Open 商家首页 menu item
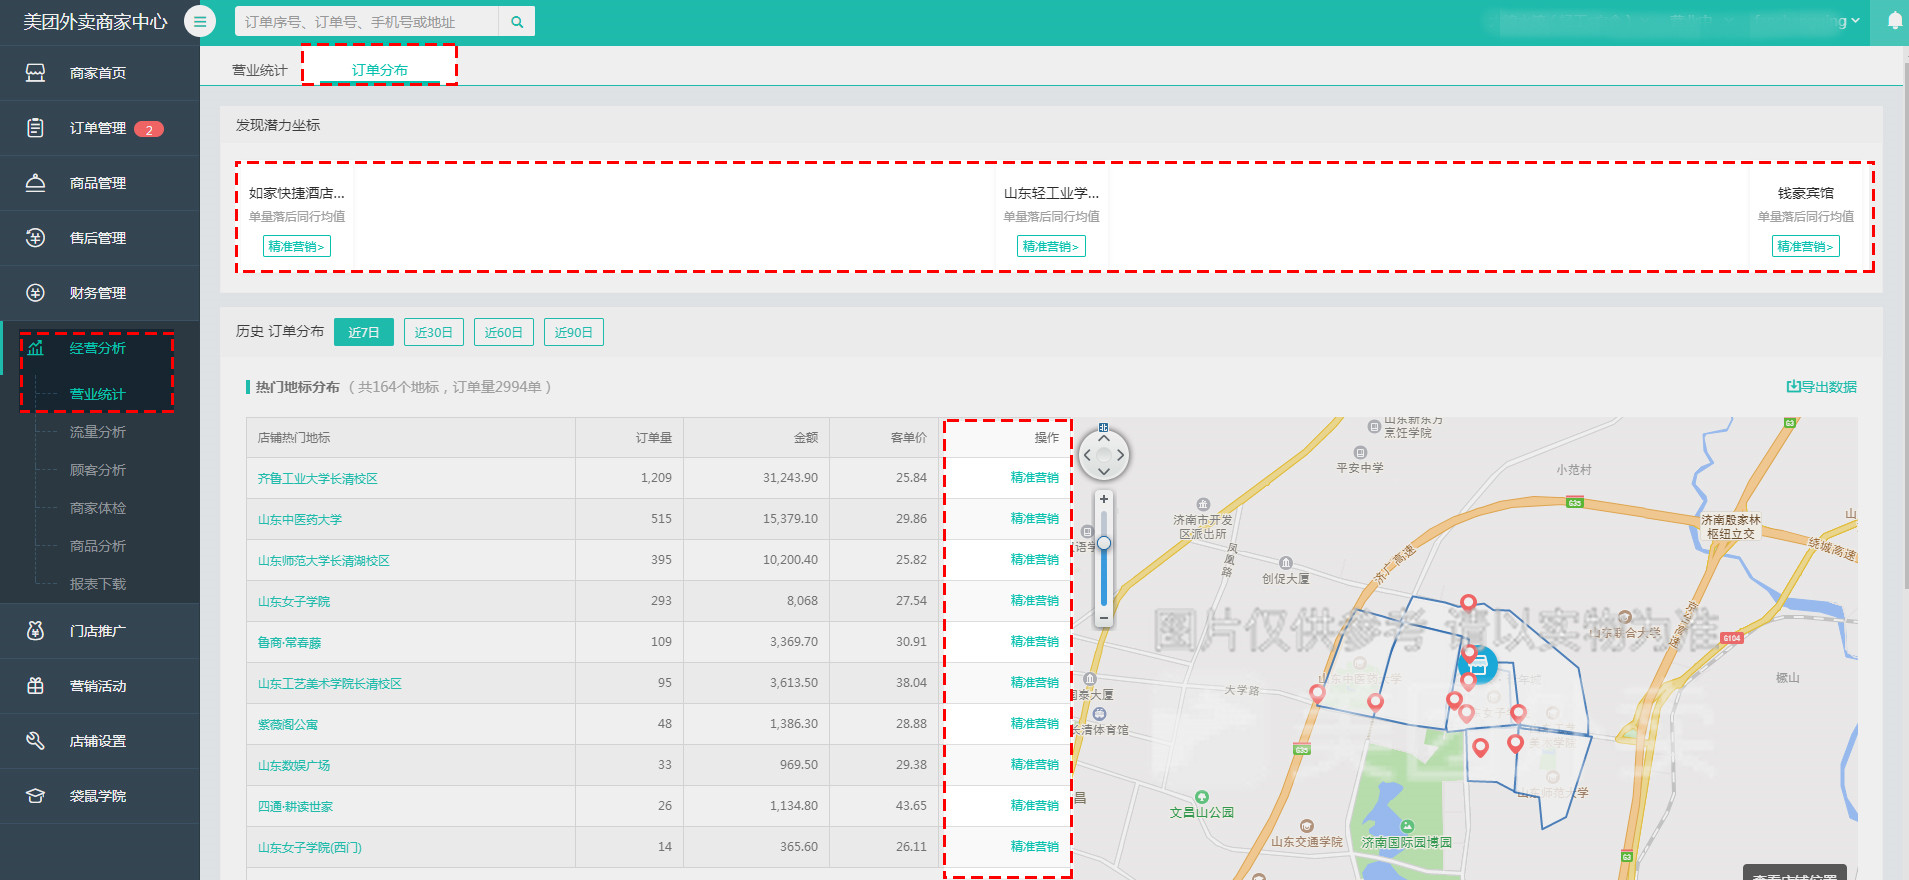 click(x=100, y=73)
